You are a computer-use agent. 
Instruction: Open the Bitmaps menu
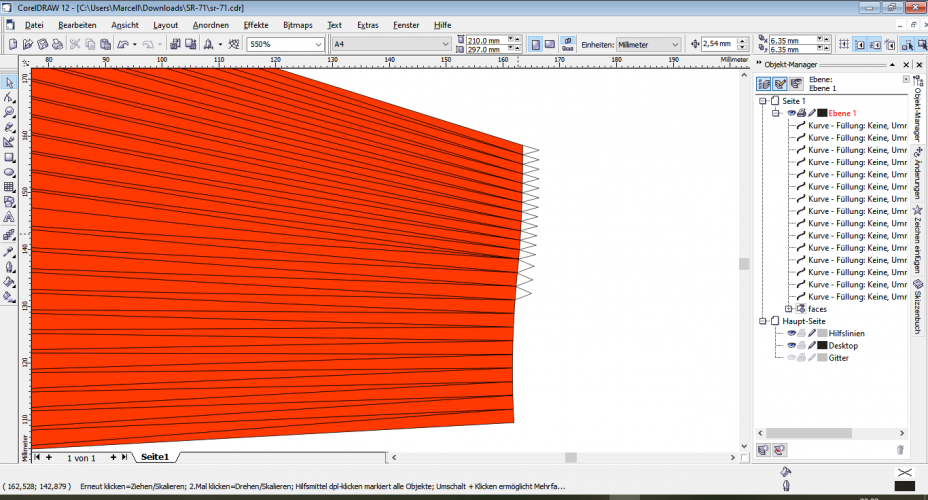tap(298, 25)
